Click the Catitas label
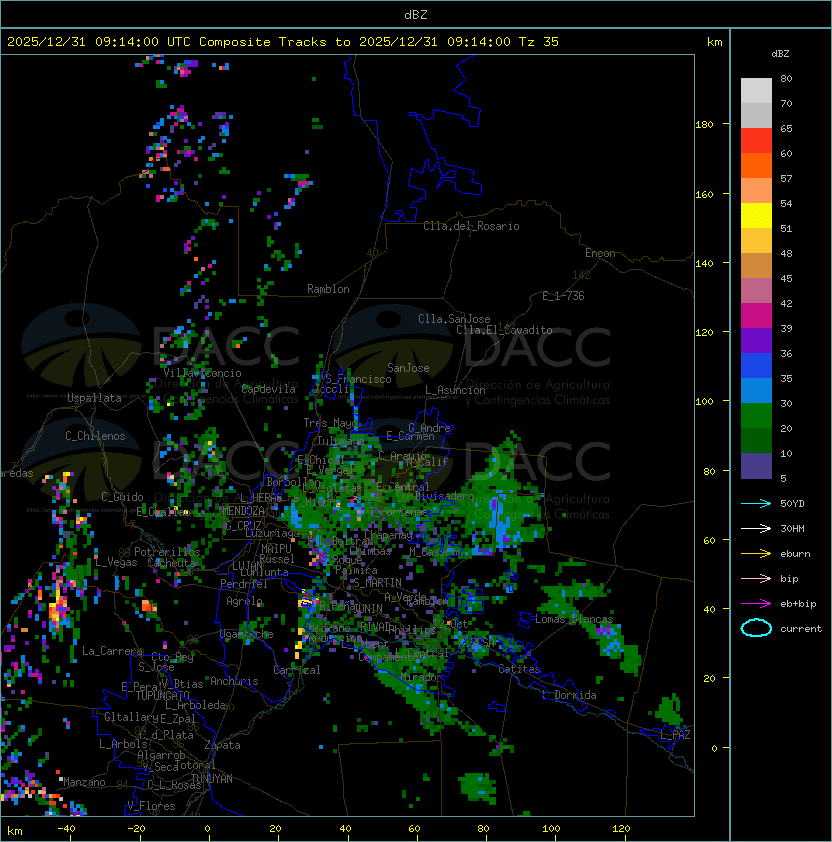The image size is (832, 842). [519, 670]
